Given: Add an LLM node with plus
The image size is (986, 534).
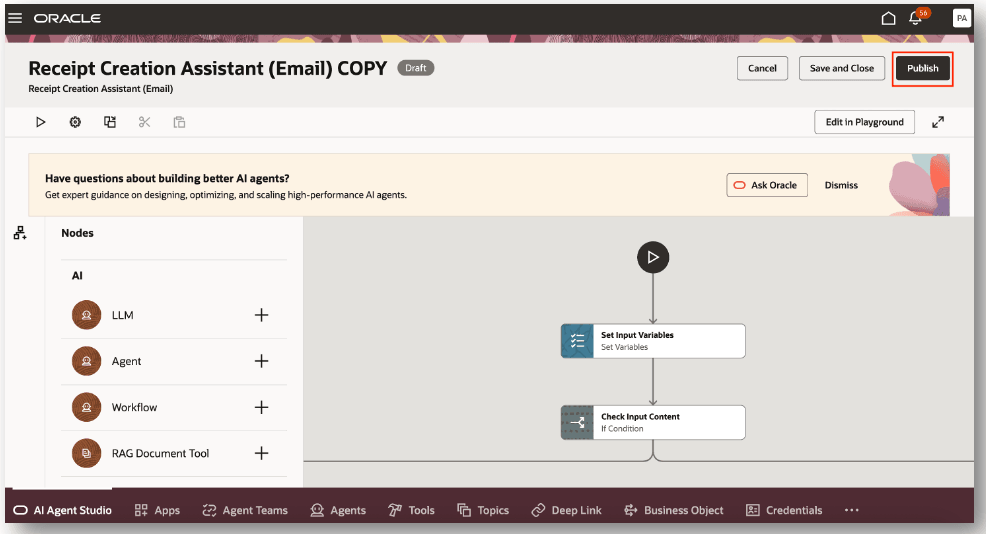Looking at the screenshot, I should (262, 315).
